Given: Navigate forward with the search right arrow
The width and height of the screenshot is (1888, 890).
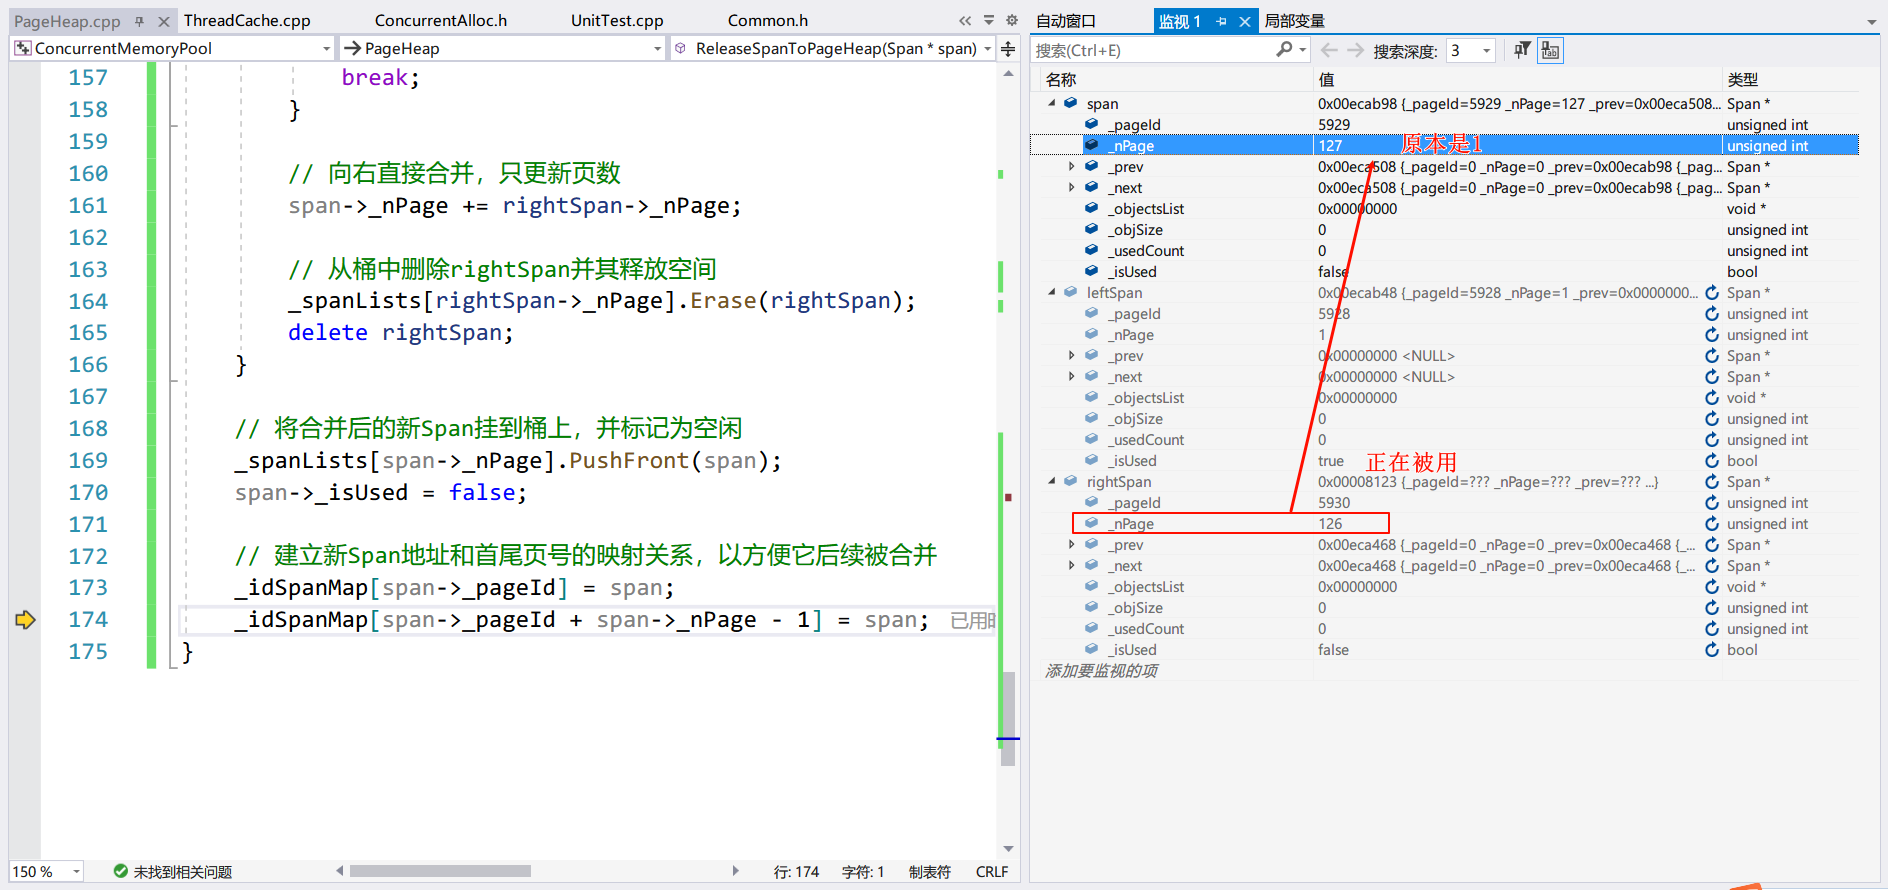Looking at the screenshot, I should (x=1355, y=50).
